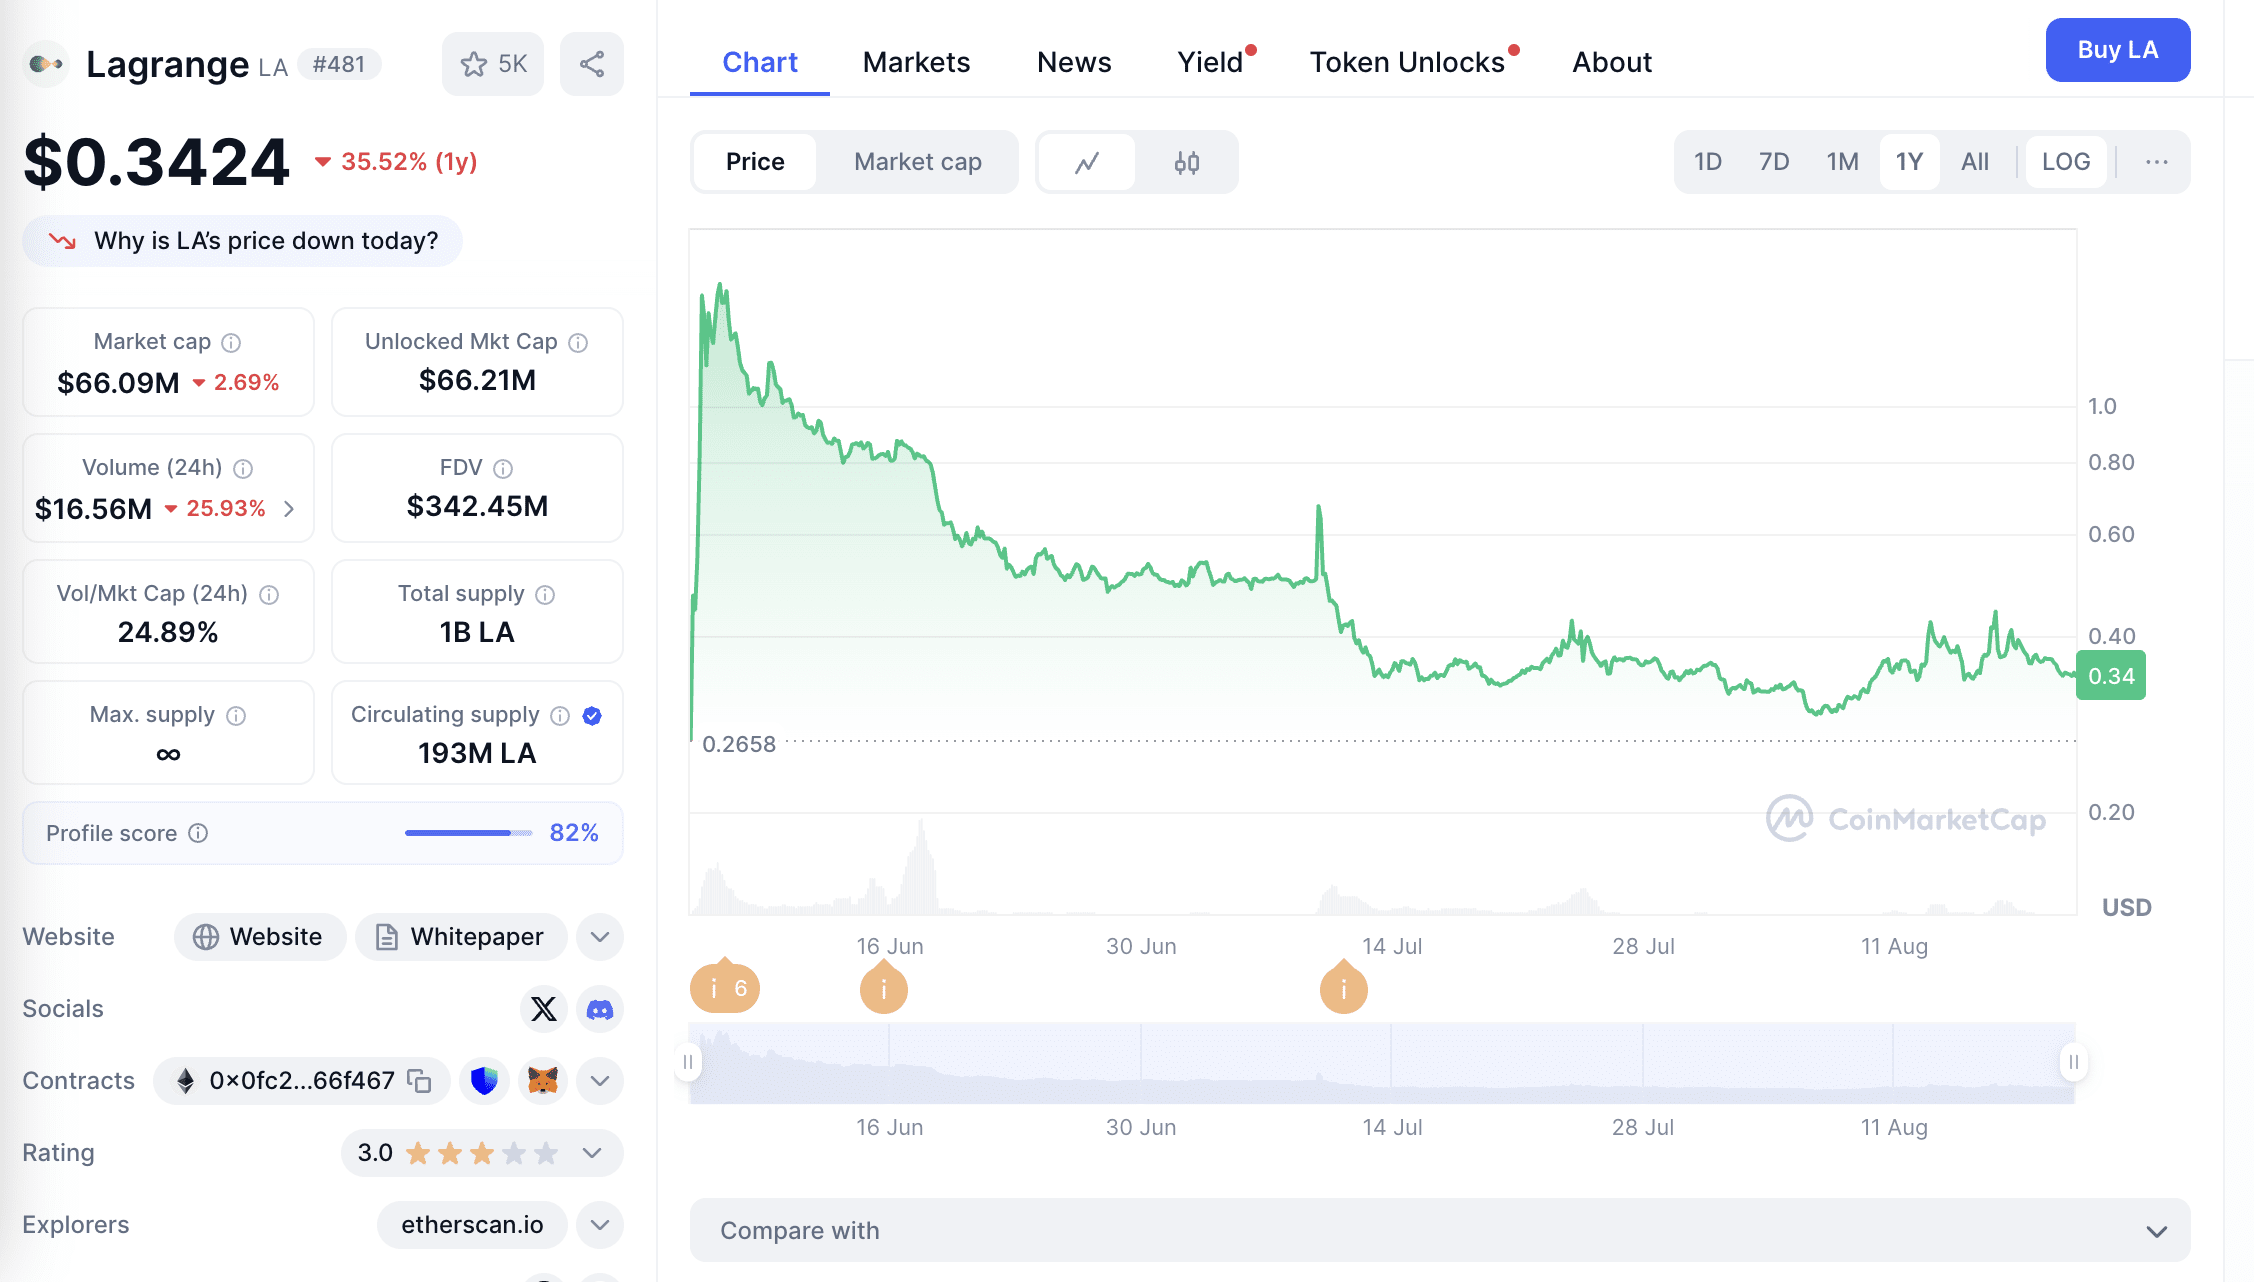Viewport: 2254px width, 1282px height.
Task: Click the Profile score info icon
Action: (x=198, y=833)
